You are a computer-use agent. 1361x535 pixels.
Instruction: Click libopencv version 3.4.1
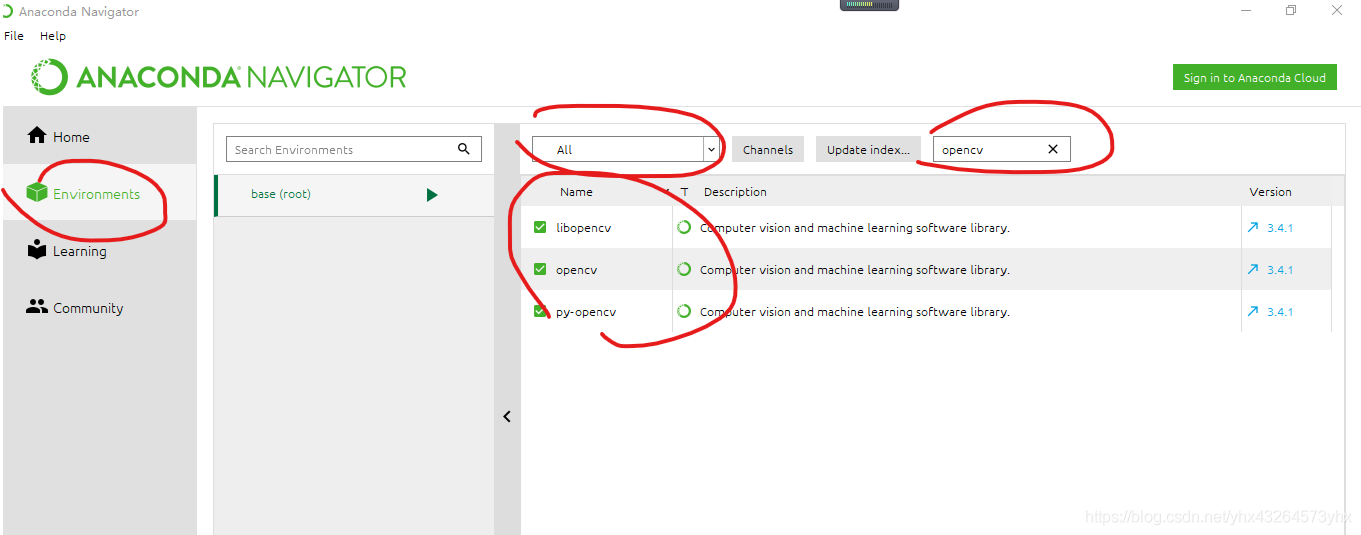[1280, 228]
